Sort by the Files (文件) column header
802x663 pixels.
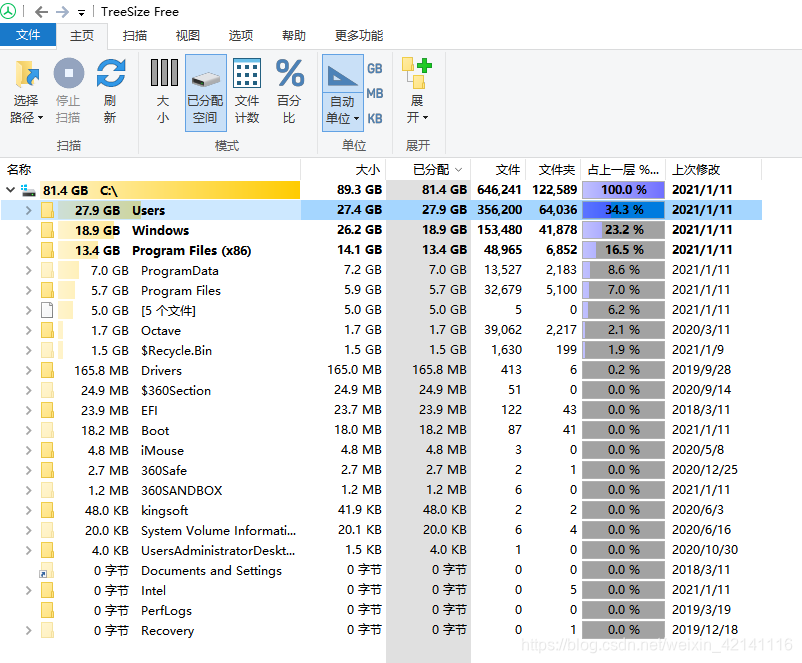coord(499,169)
